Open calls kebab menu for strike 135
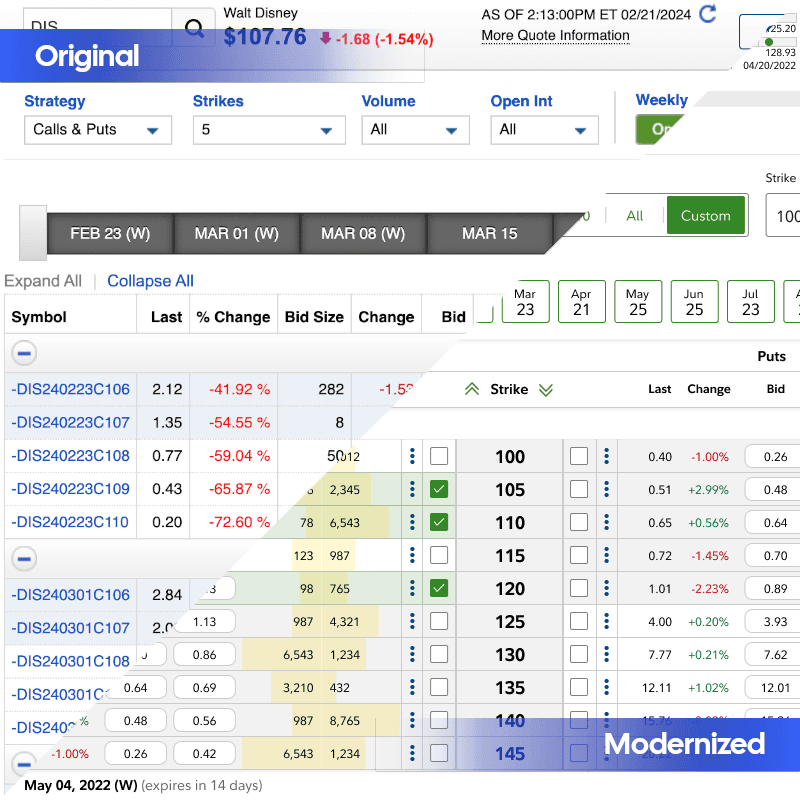 point(412,687)
